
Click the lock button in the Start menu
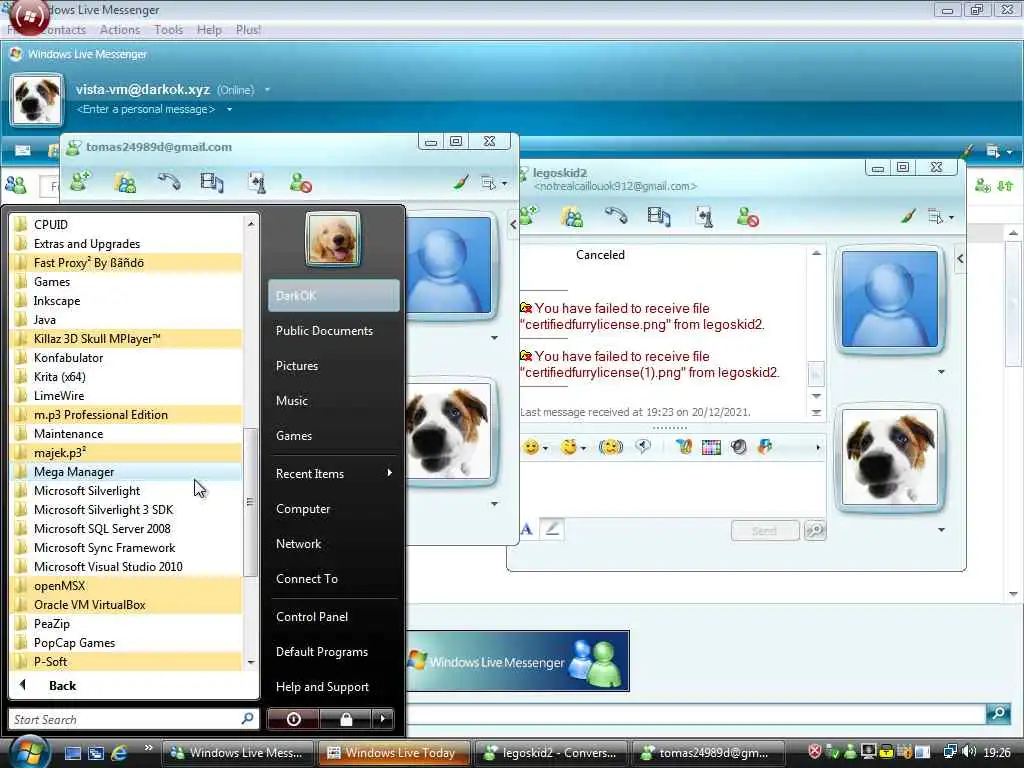[346, 719]
